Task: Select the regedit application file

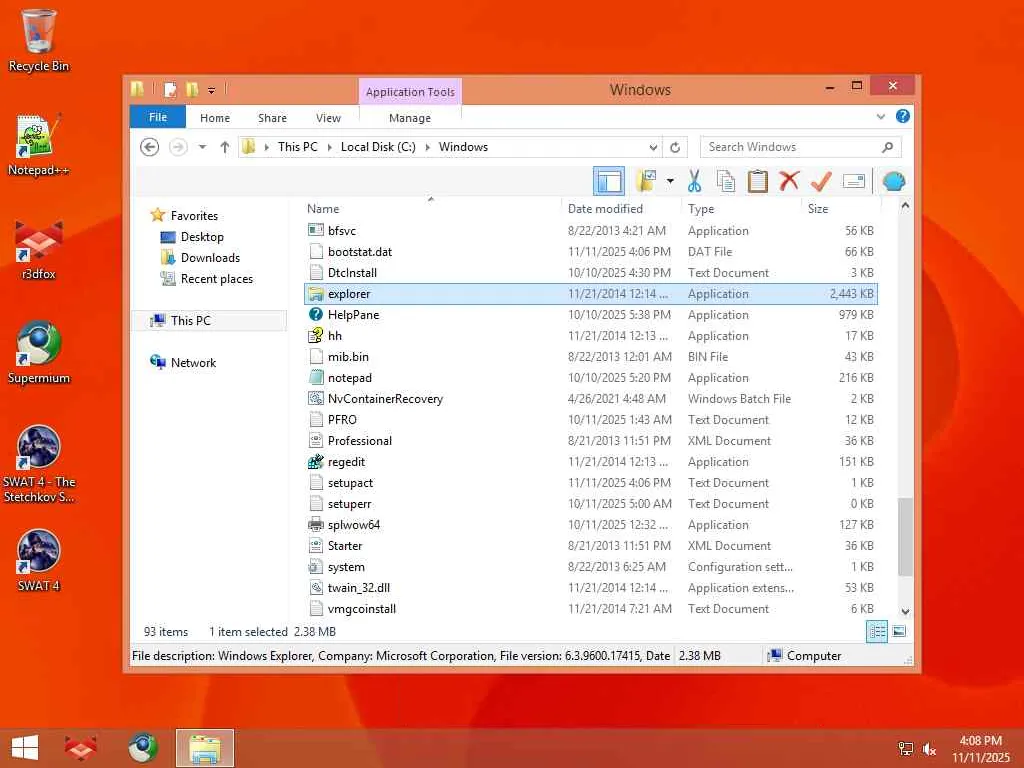Action: (590, 462)
